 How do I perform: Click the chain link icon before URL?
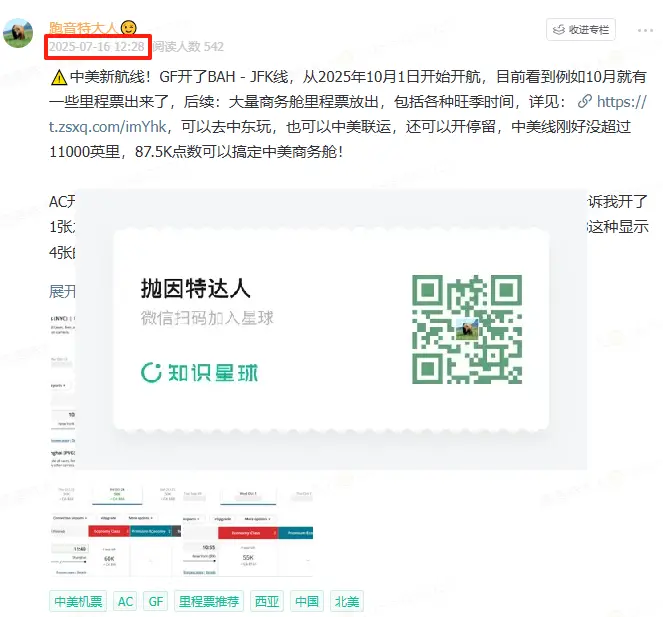click(585, 101)
